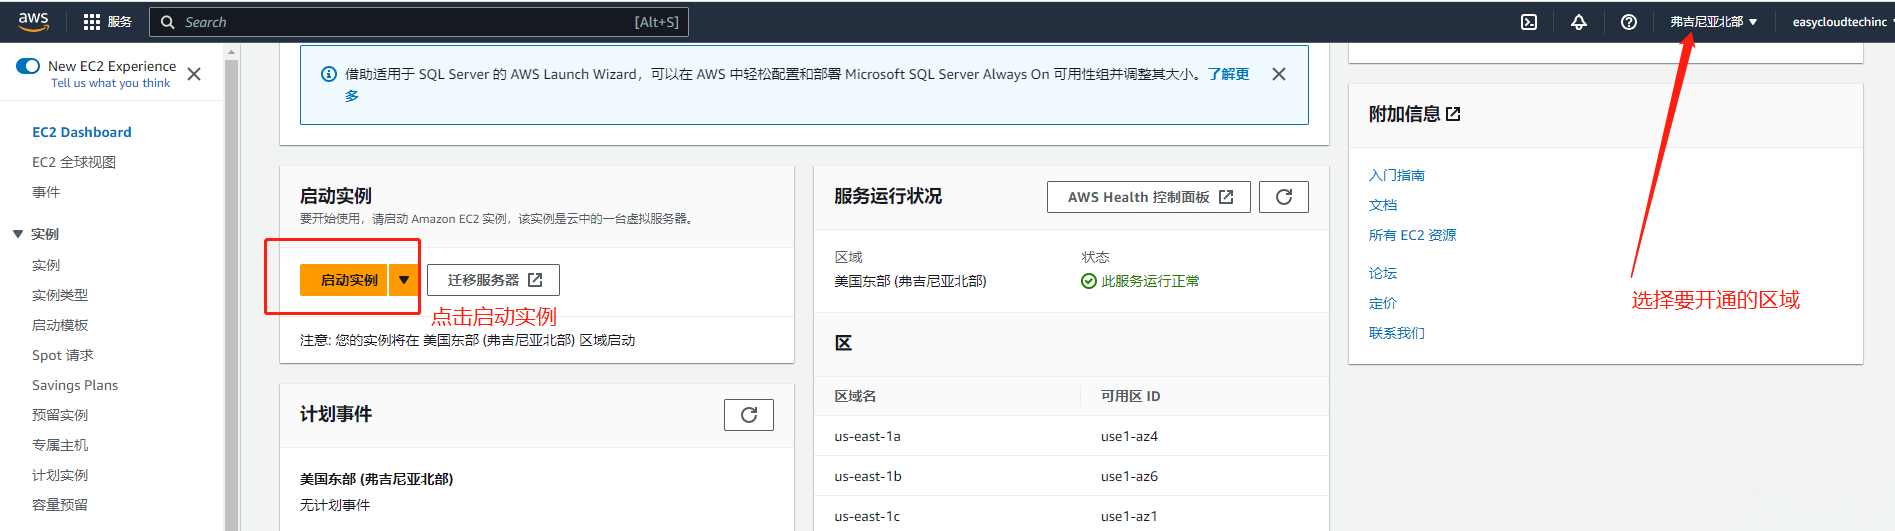Refresh the 计划事件 panel
1895x531 pixels.
click(x=749, y=415)
